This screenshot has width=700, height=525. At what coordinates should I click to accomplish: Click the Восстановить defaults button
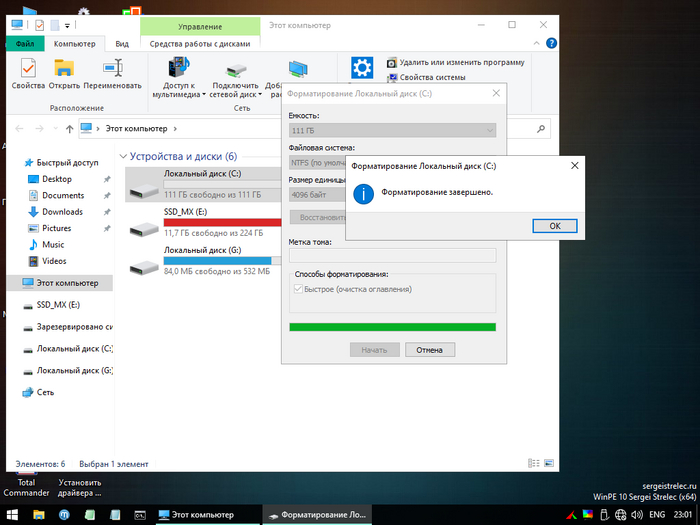(x=318, y=217)
